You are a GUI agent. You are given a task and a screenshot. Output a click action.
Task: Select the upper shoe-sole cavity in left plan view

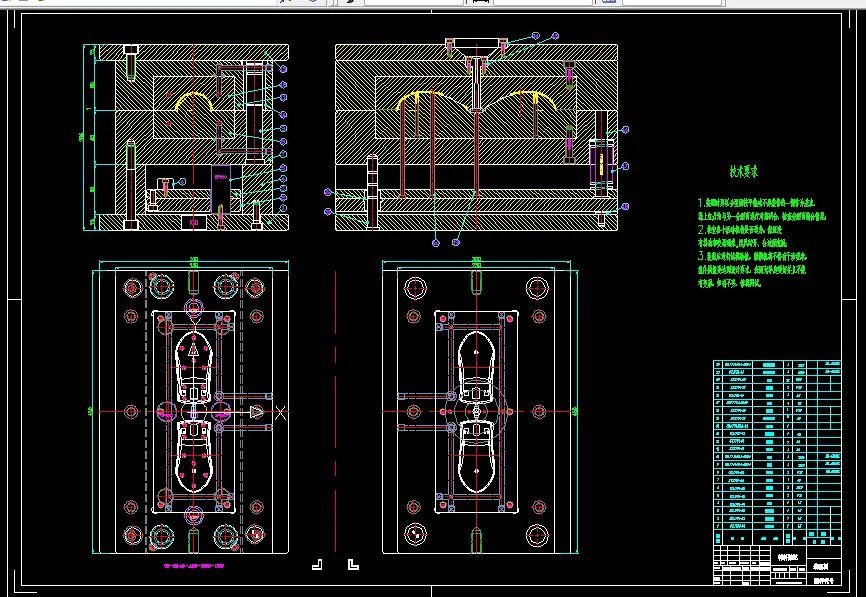point(192,365)
